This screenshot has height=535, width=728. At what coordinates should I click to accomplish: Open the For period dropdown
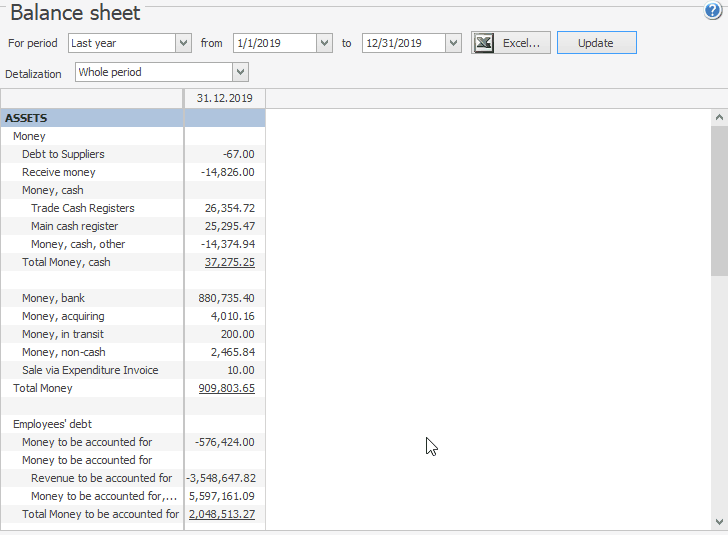(183, 43)
